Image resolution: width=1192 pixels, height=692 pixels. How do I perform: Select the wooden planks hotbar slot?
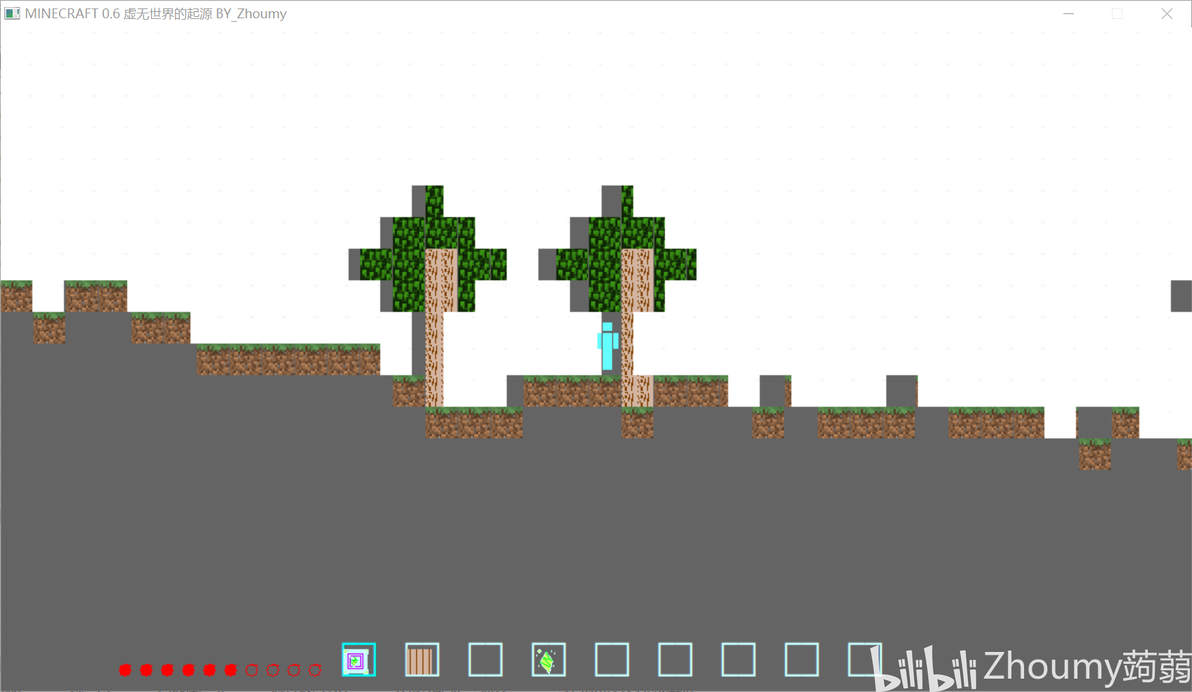tap(422, 660)
